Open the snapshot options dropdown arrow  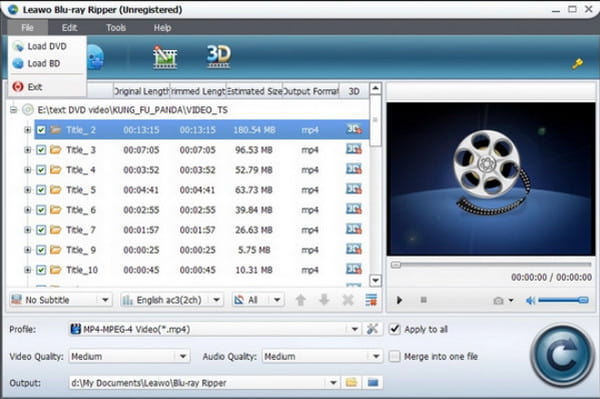click(x=511, y=301)
